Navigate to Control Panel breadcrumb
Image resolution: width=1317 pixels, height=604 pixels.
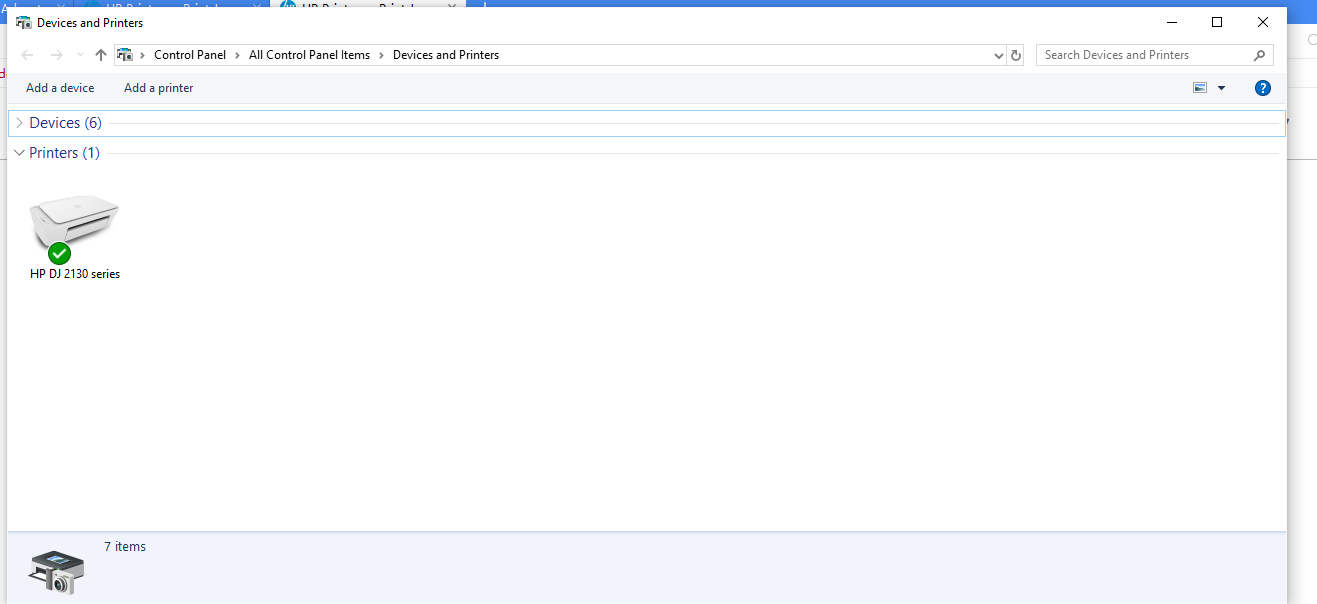[190, 55]
